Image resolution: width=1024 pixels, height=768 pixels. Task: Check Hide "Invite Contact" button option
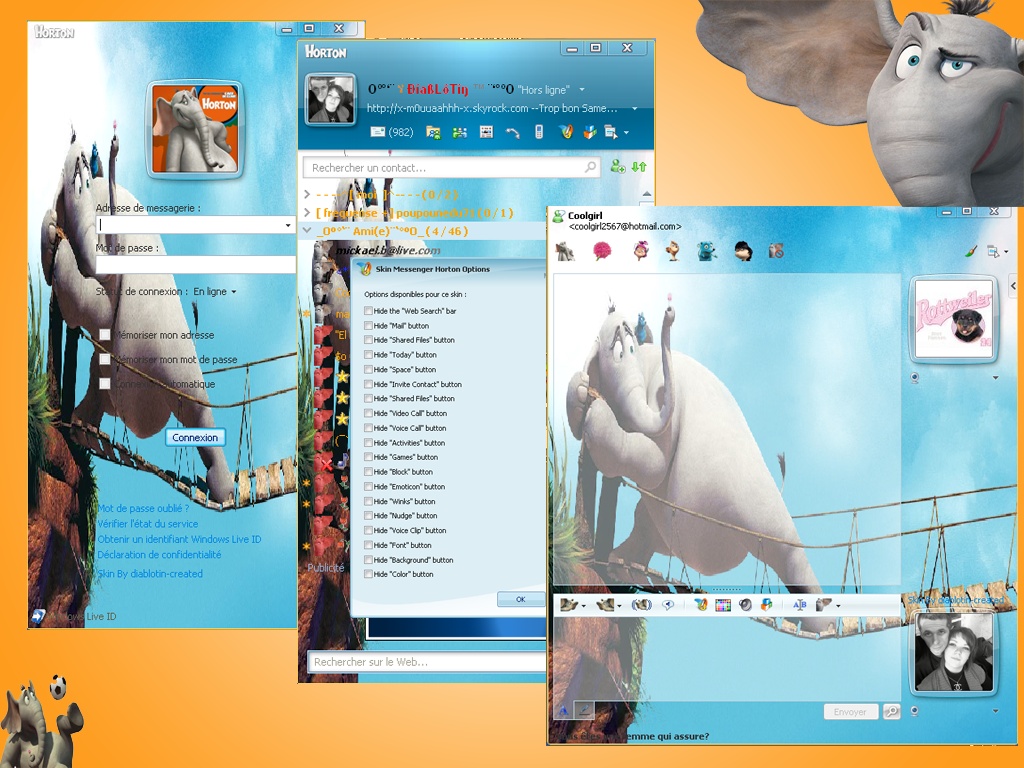[368, 384]
